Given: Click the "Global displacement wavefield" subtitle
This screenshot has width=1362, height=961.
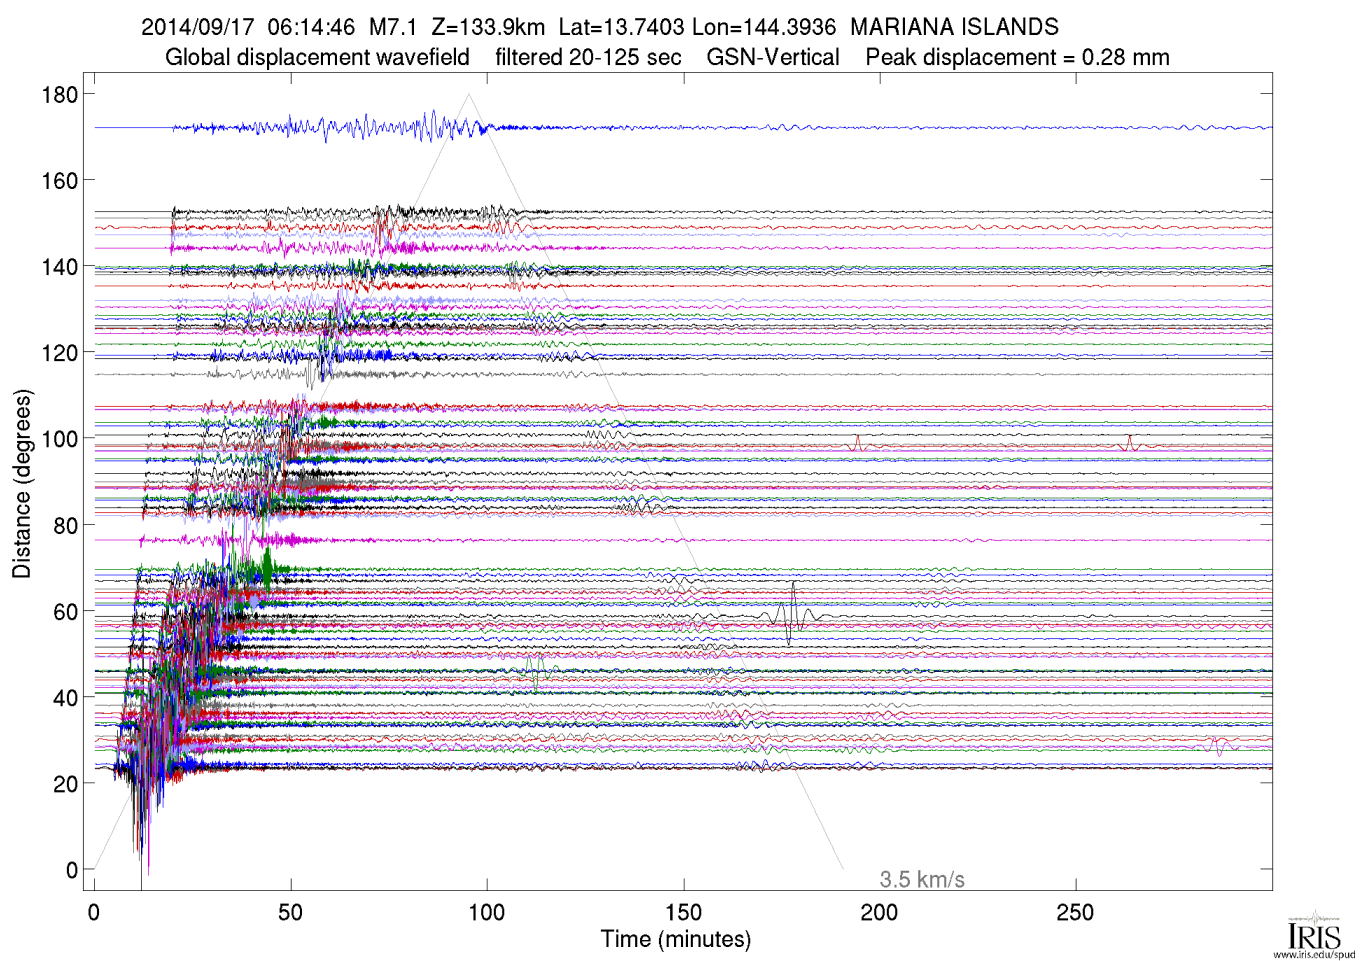Looking at the screenshot, I should 317,58.
